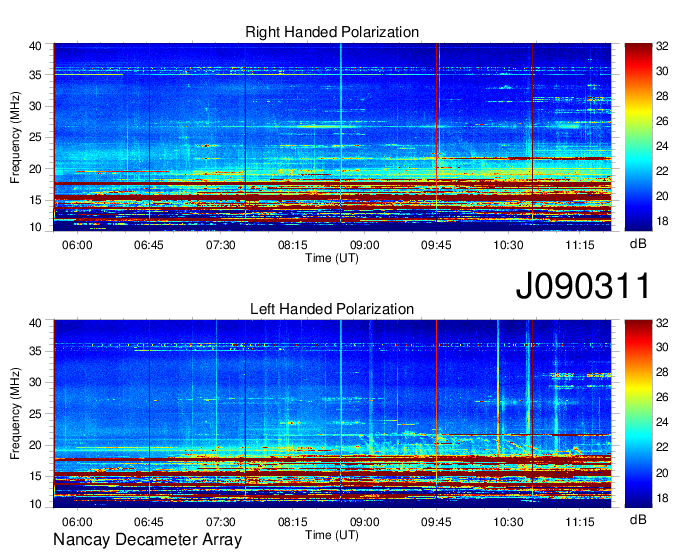Click the "Left Handed Polarization" title
680x552 pixels.
pos(332,309)
